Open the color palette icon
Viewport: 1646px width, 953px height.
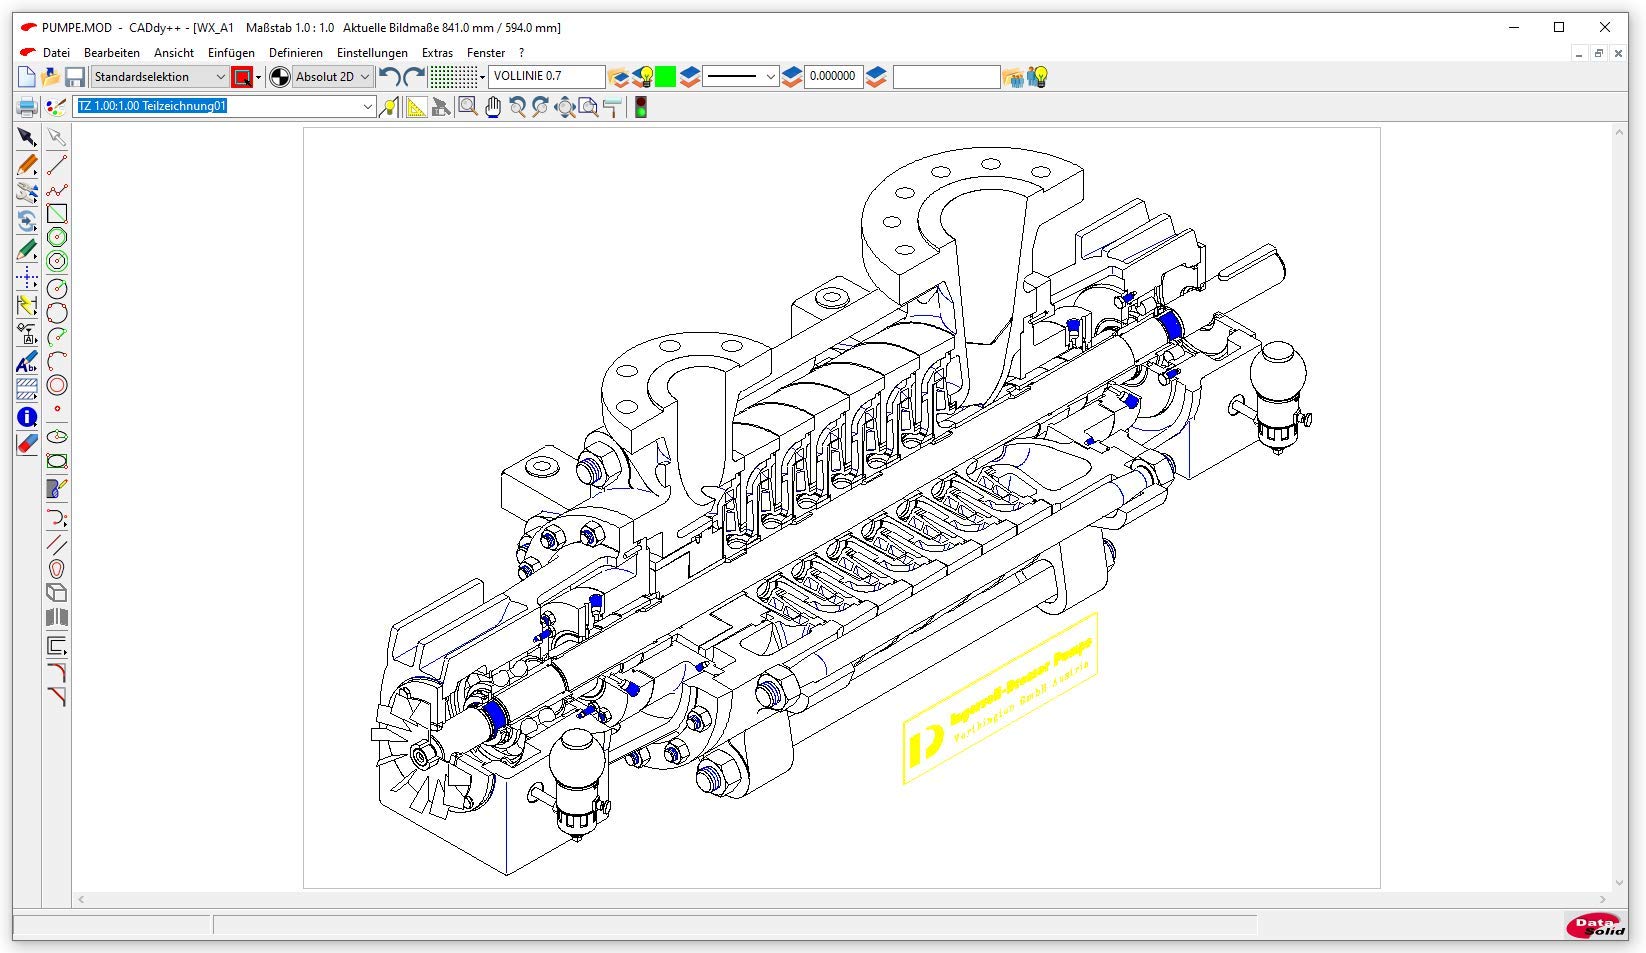56,107
